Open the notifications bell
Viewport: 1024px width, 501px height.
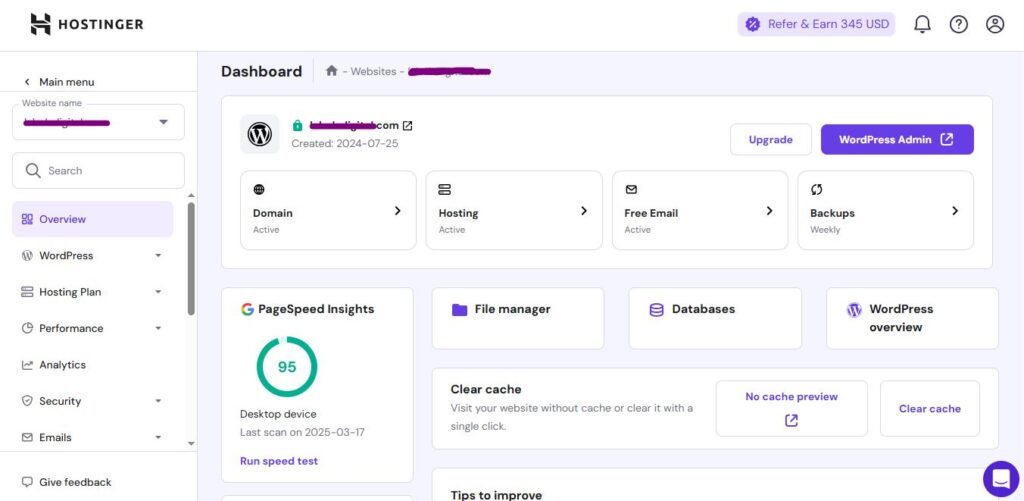tap(921, 24)
